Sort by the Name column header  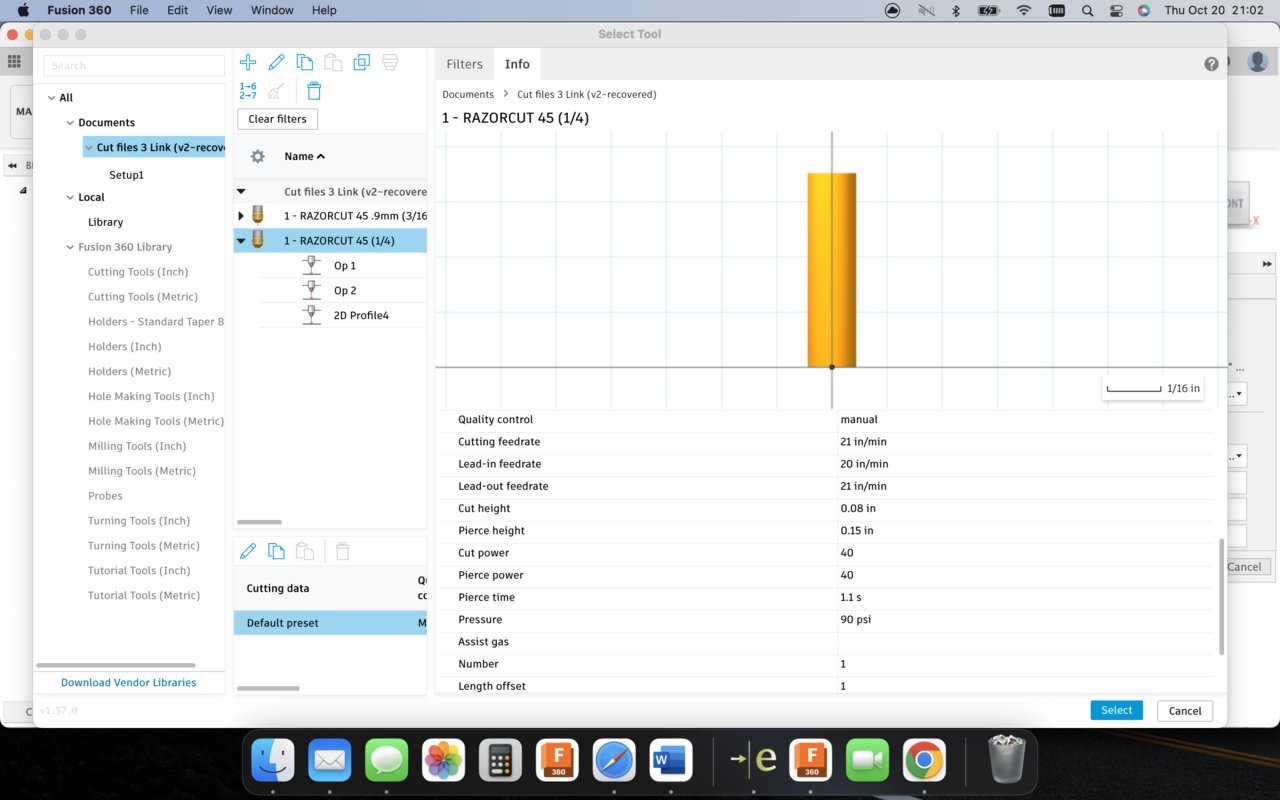click(x=304, y=156)
